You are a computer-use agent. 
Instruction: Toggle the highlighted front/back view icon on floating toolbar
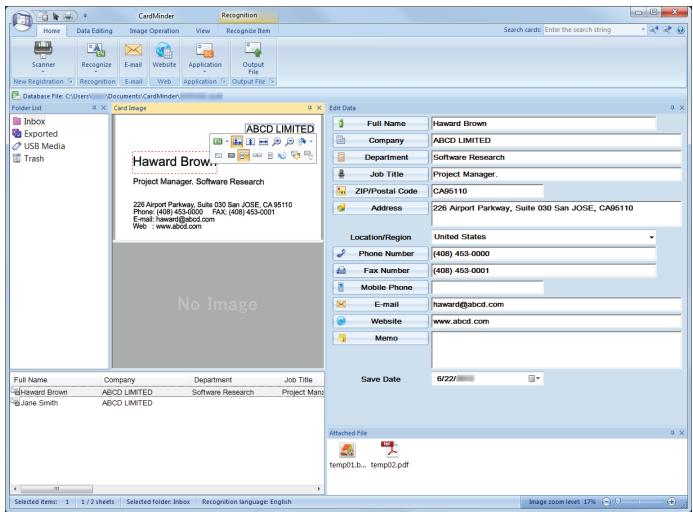click(244, 155)
